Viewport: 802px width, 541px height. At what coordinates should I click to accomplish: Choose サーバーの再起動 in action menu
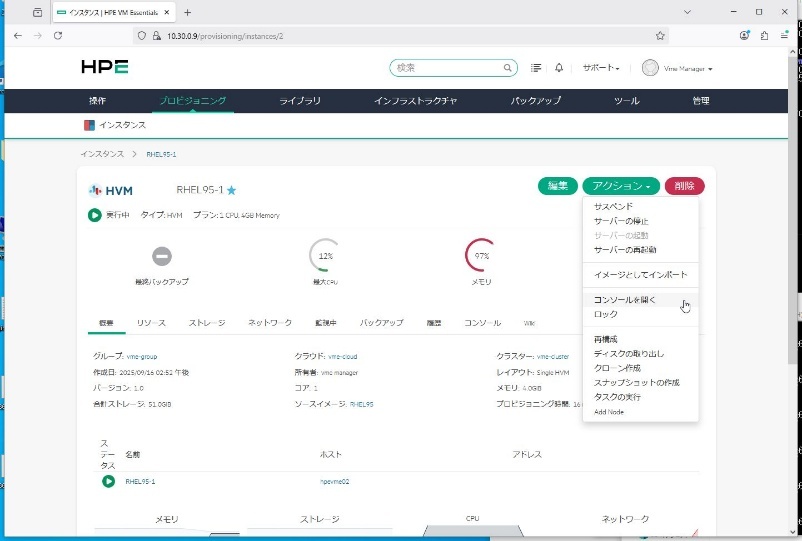625,249
